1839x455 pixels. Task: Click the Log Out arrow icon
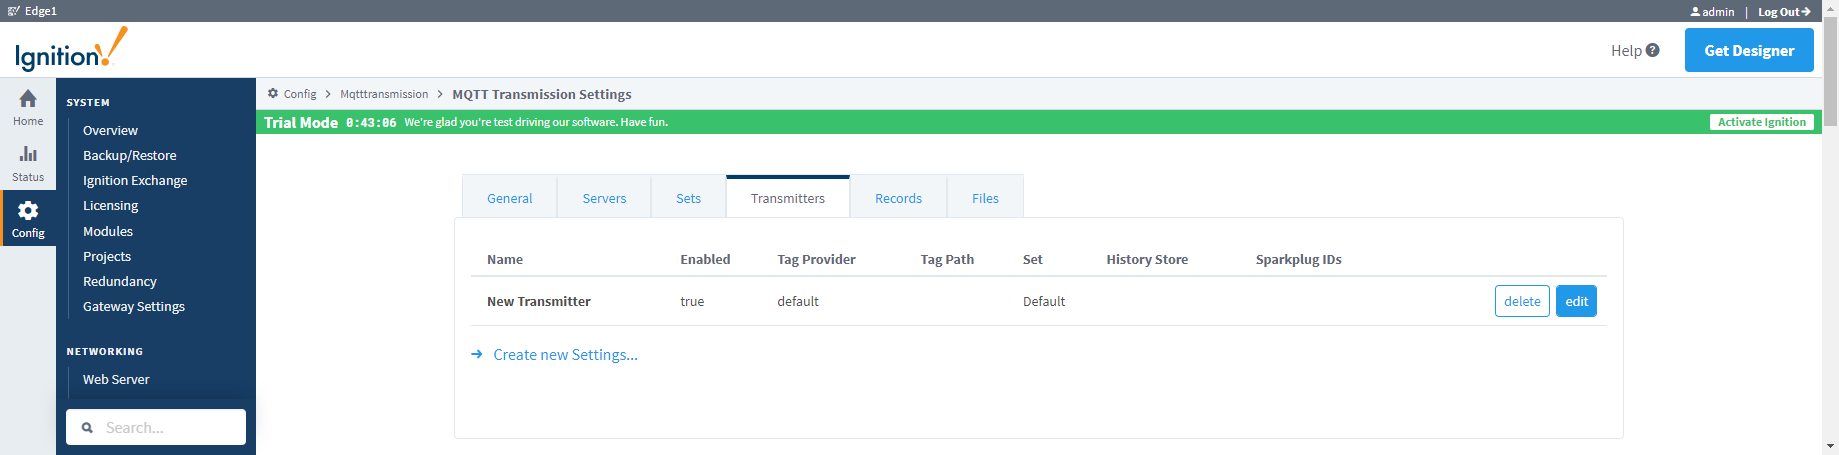[x=1806, y=12]
